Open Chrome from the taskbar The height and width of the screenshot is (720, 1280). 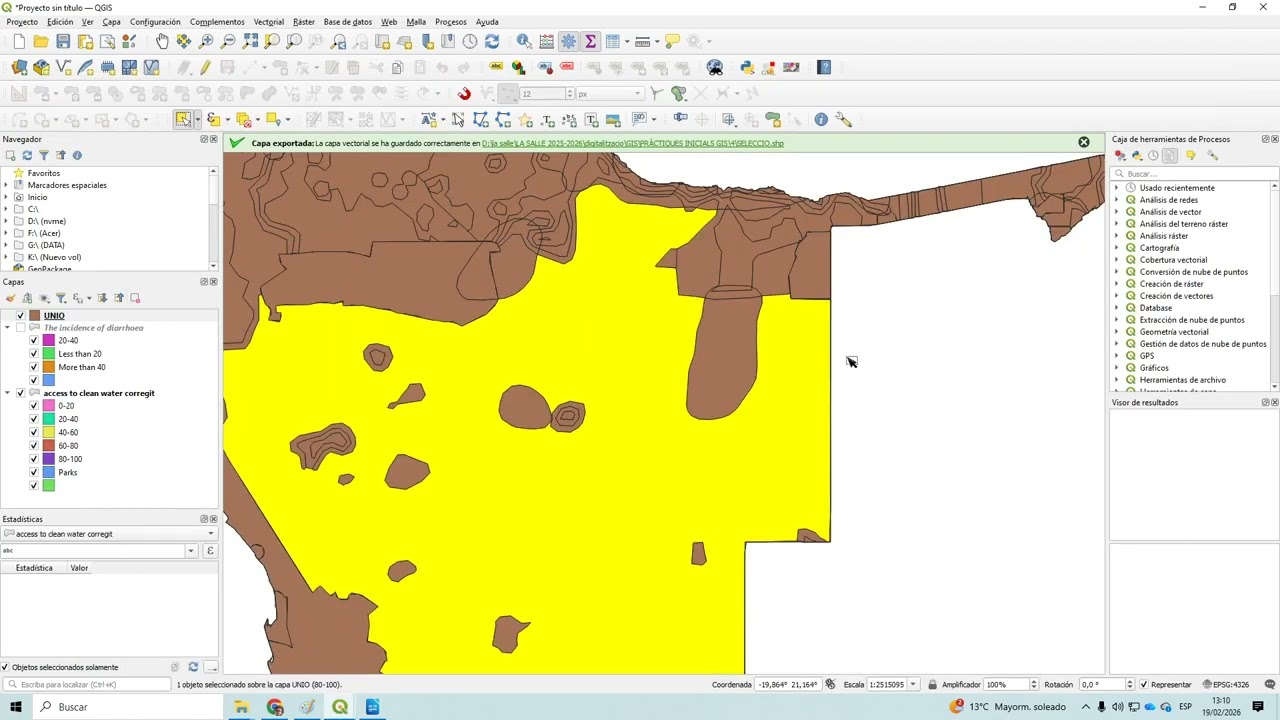pyautogui.click(x=275, y=707)
